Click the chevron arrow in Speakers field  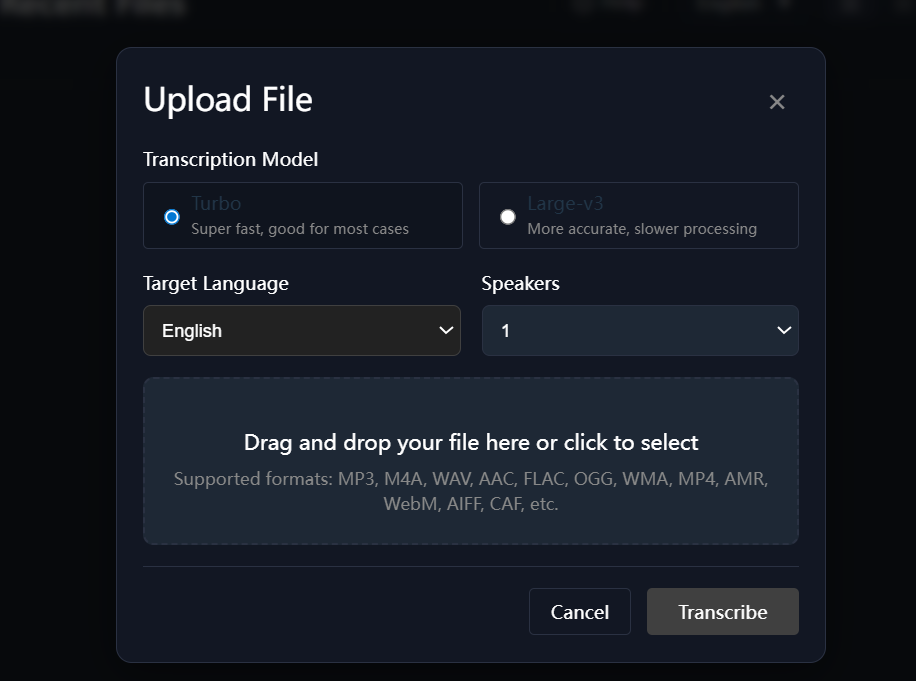coord(784,331)
